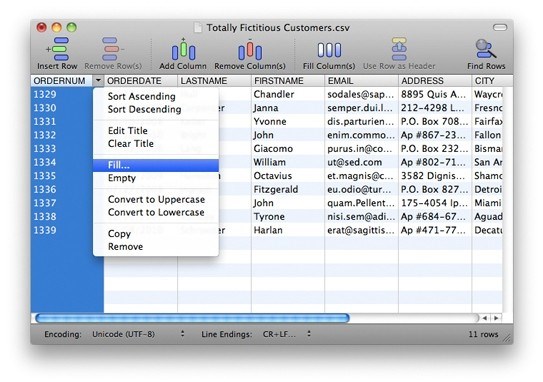This screenshot has height=382, width=543.
Task: Select Empty from the column menu
Action: (x=155, y=178)
